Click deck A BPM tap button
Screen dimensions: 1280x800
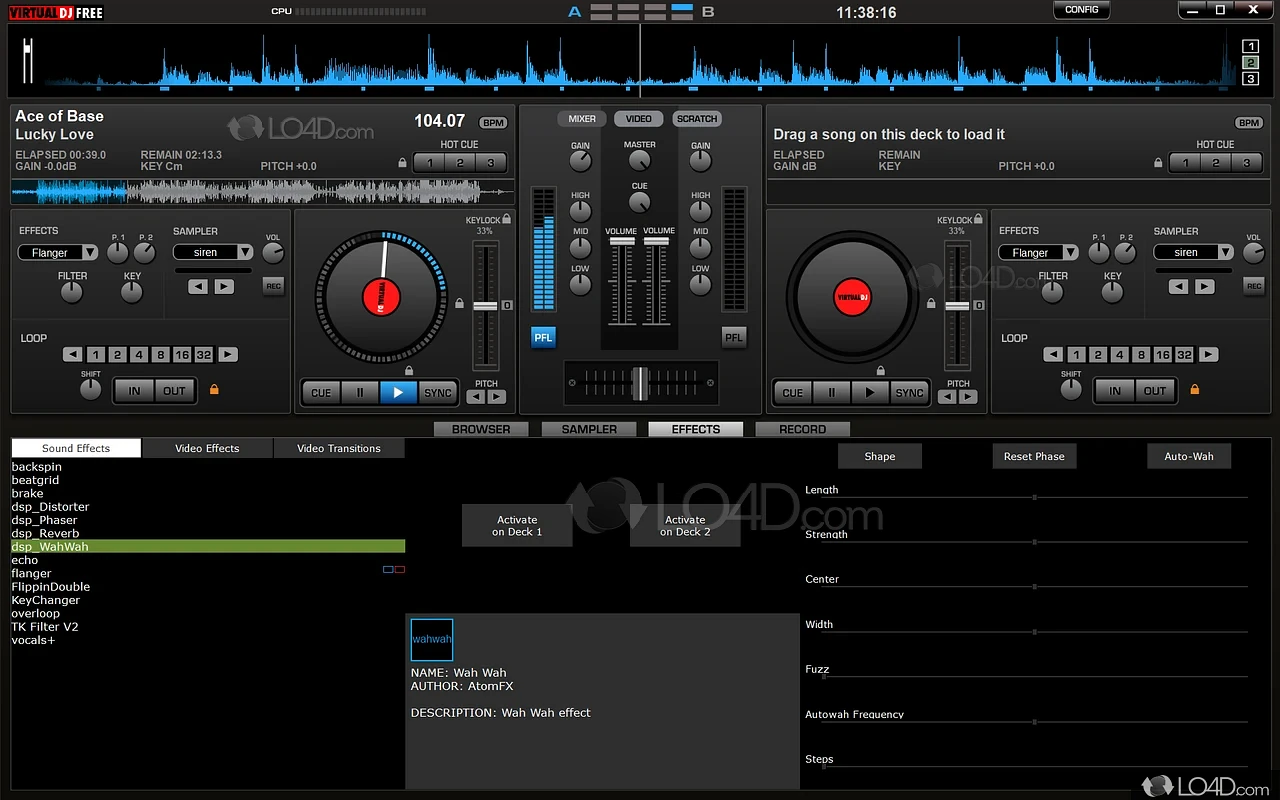tap(493, 123)
